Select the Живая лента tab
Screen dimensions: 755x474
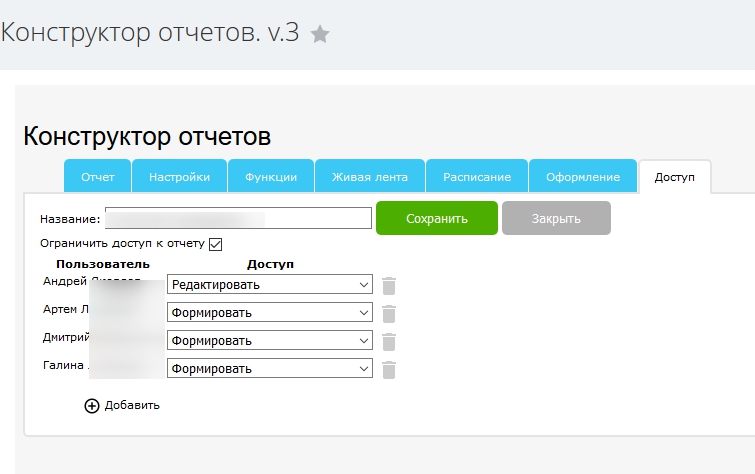pyautogui.click(x=370, y=177)
